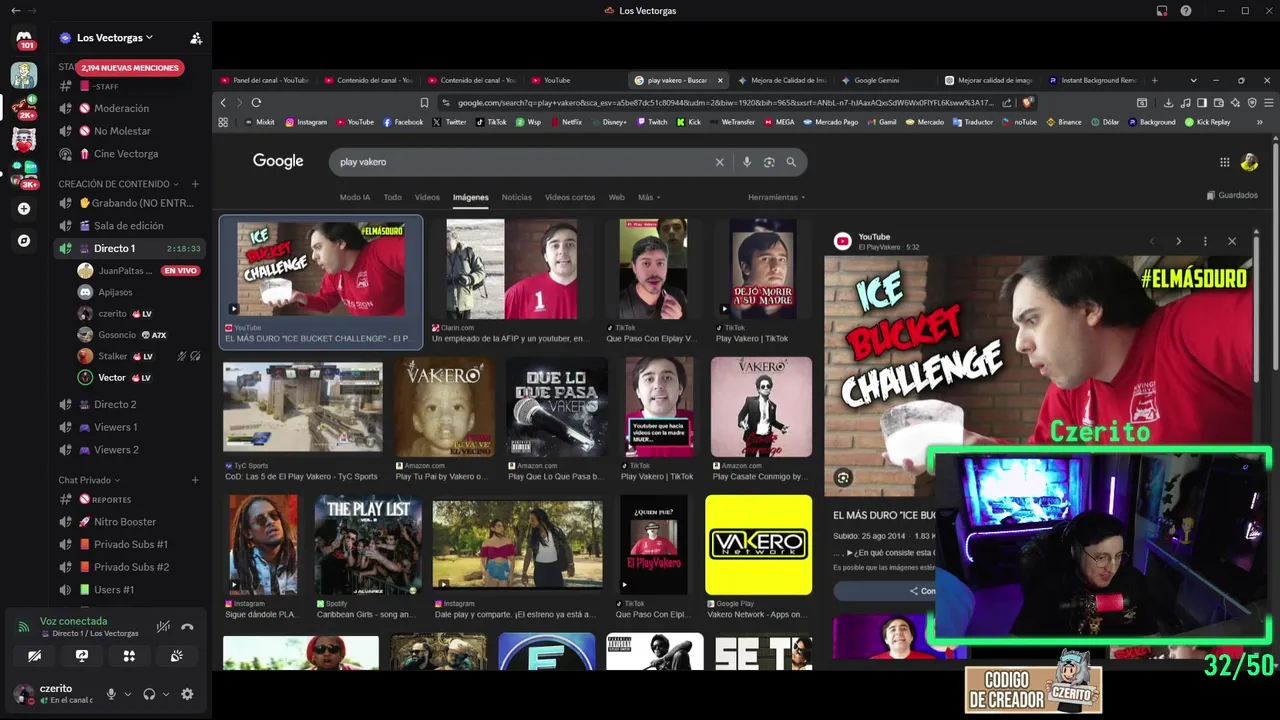1280x720 pixels.
Task: Click the Google search magnifier icon
Action: tap(791, 162)
